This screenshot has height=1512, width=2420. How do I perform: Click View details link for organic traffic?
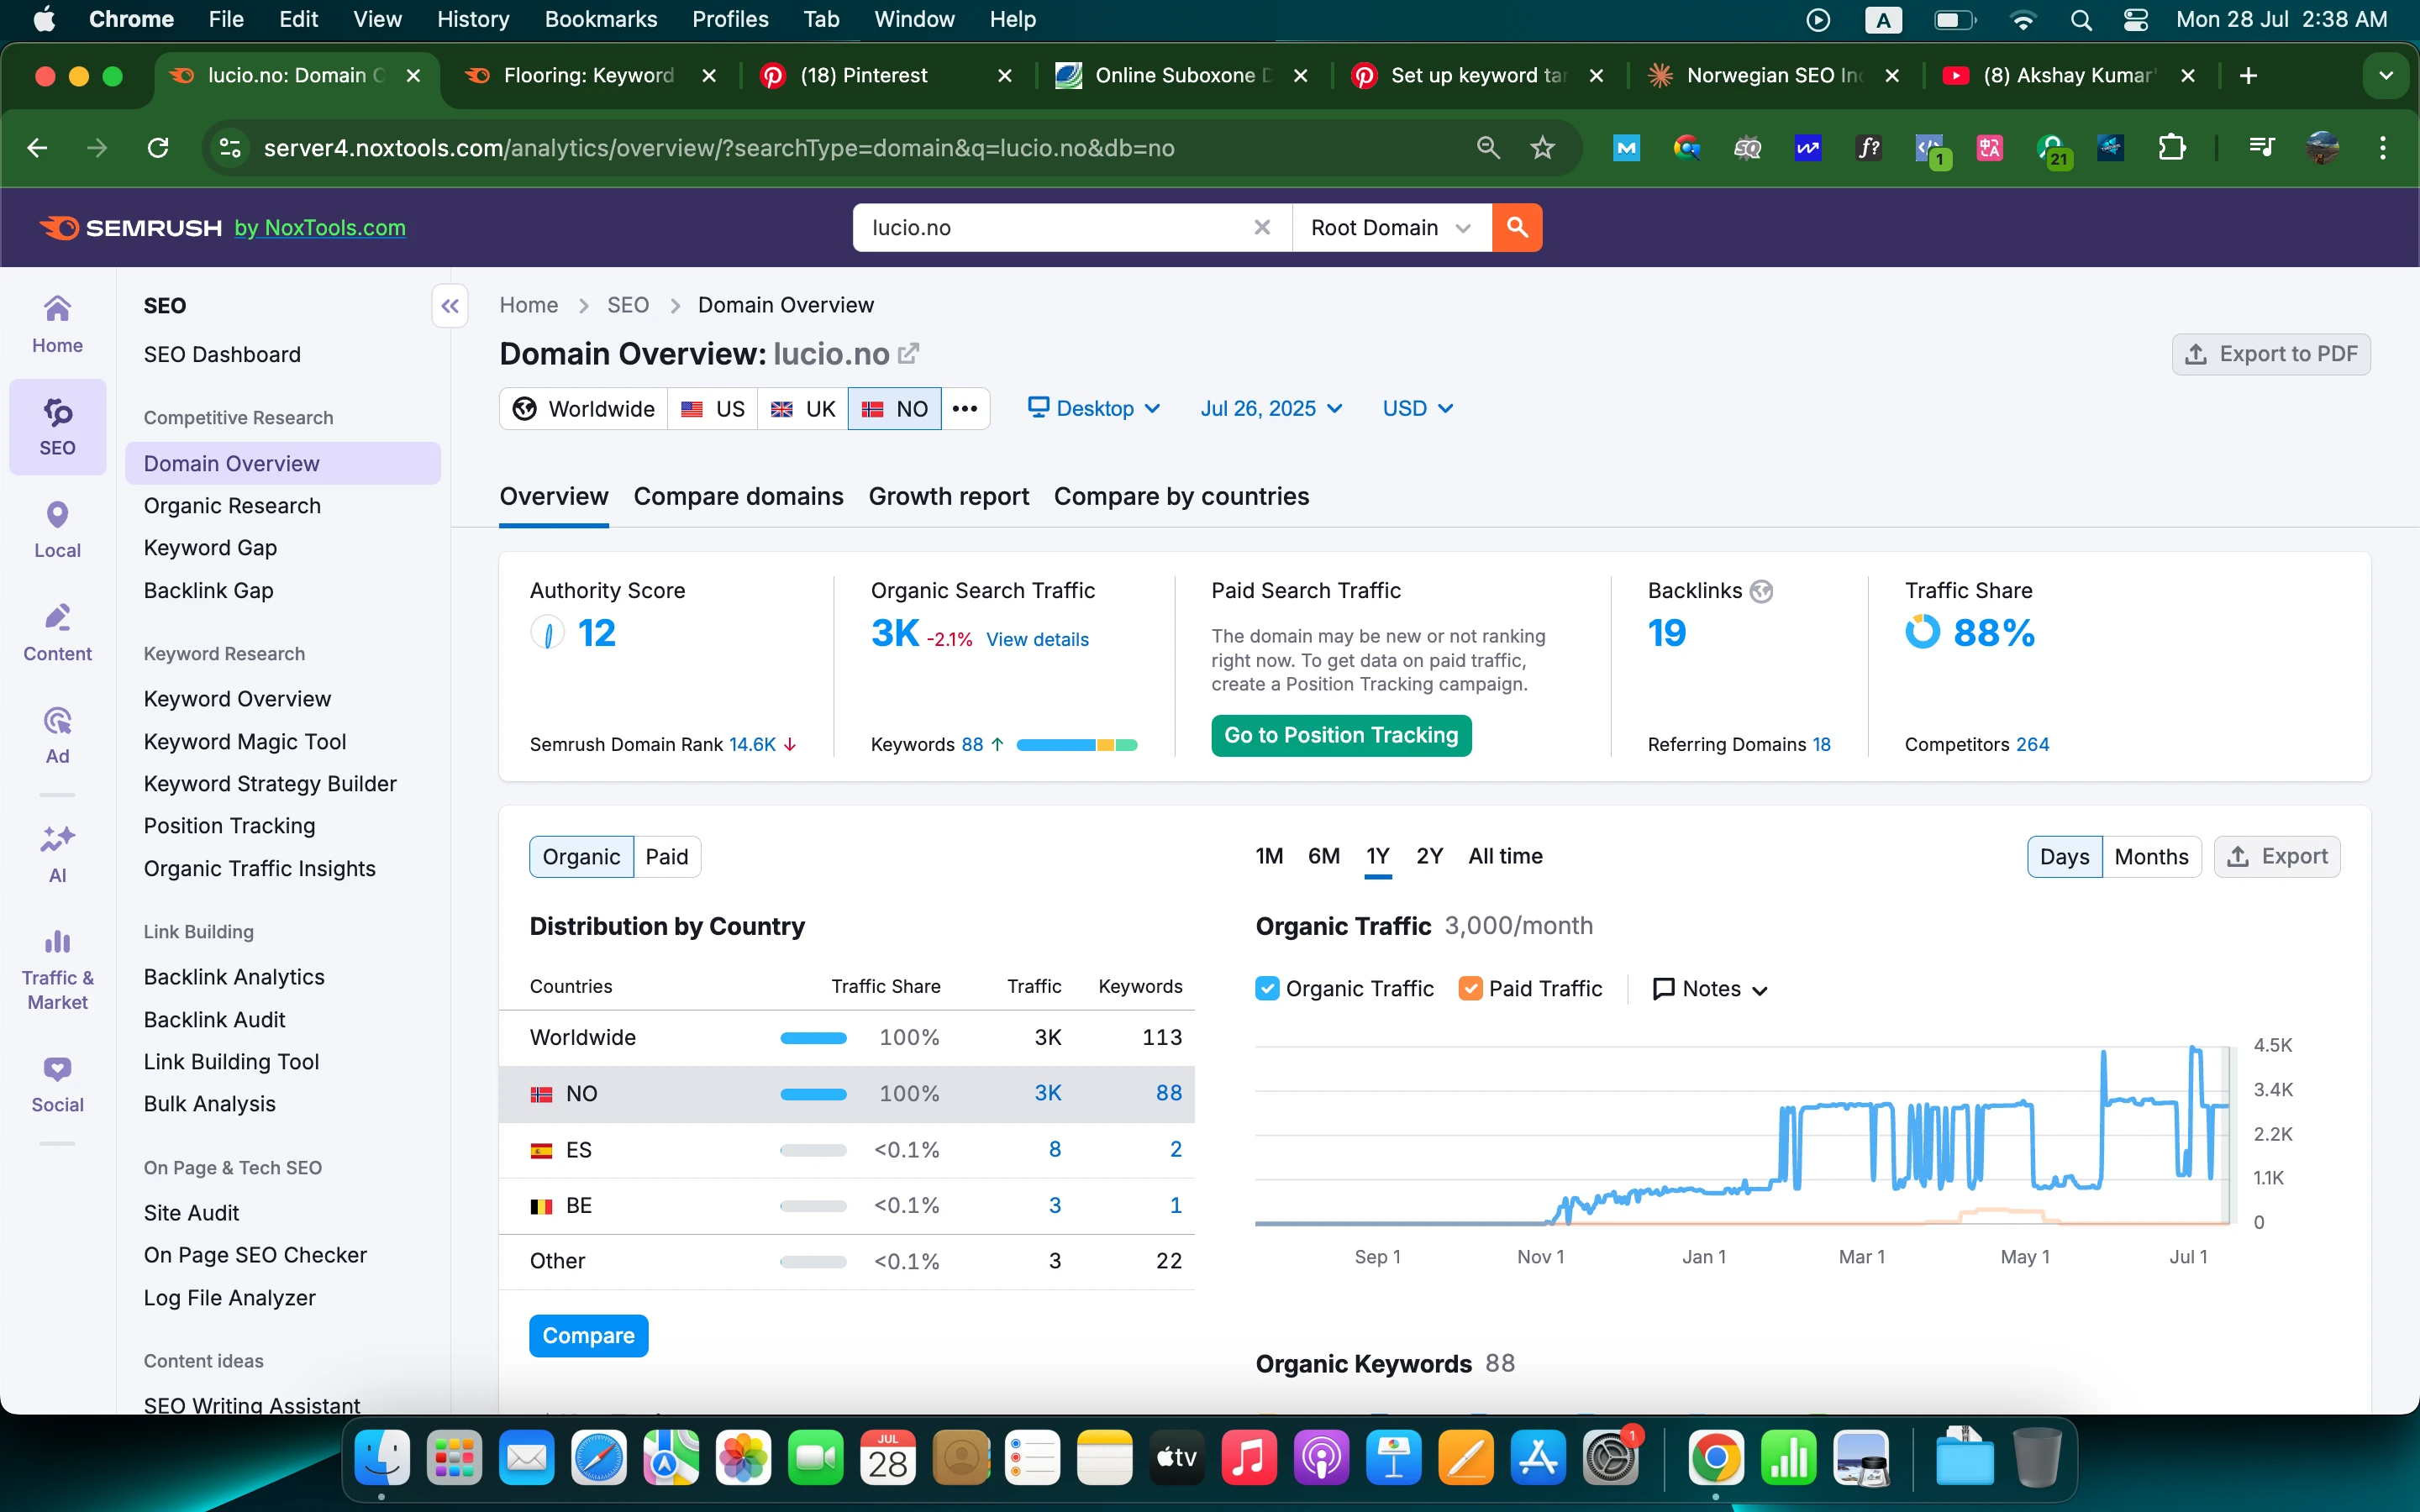pos(1037,639)
